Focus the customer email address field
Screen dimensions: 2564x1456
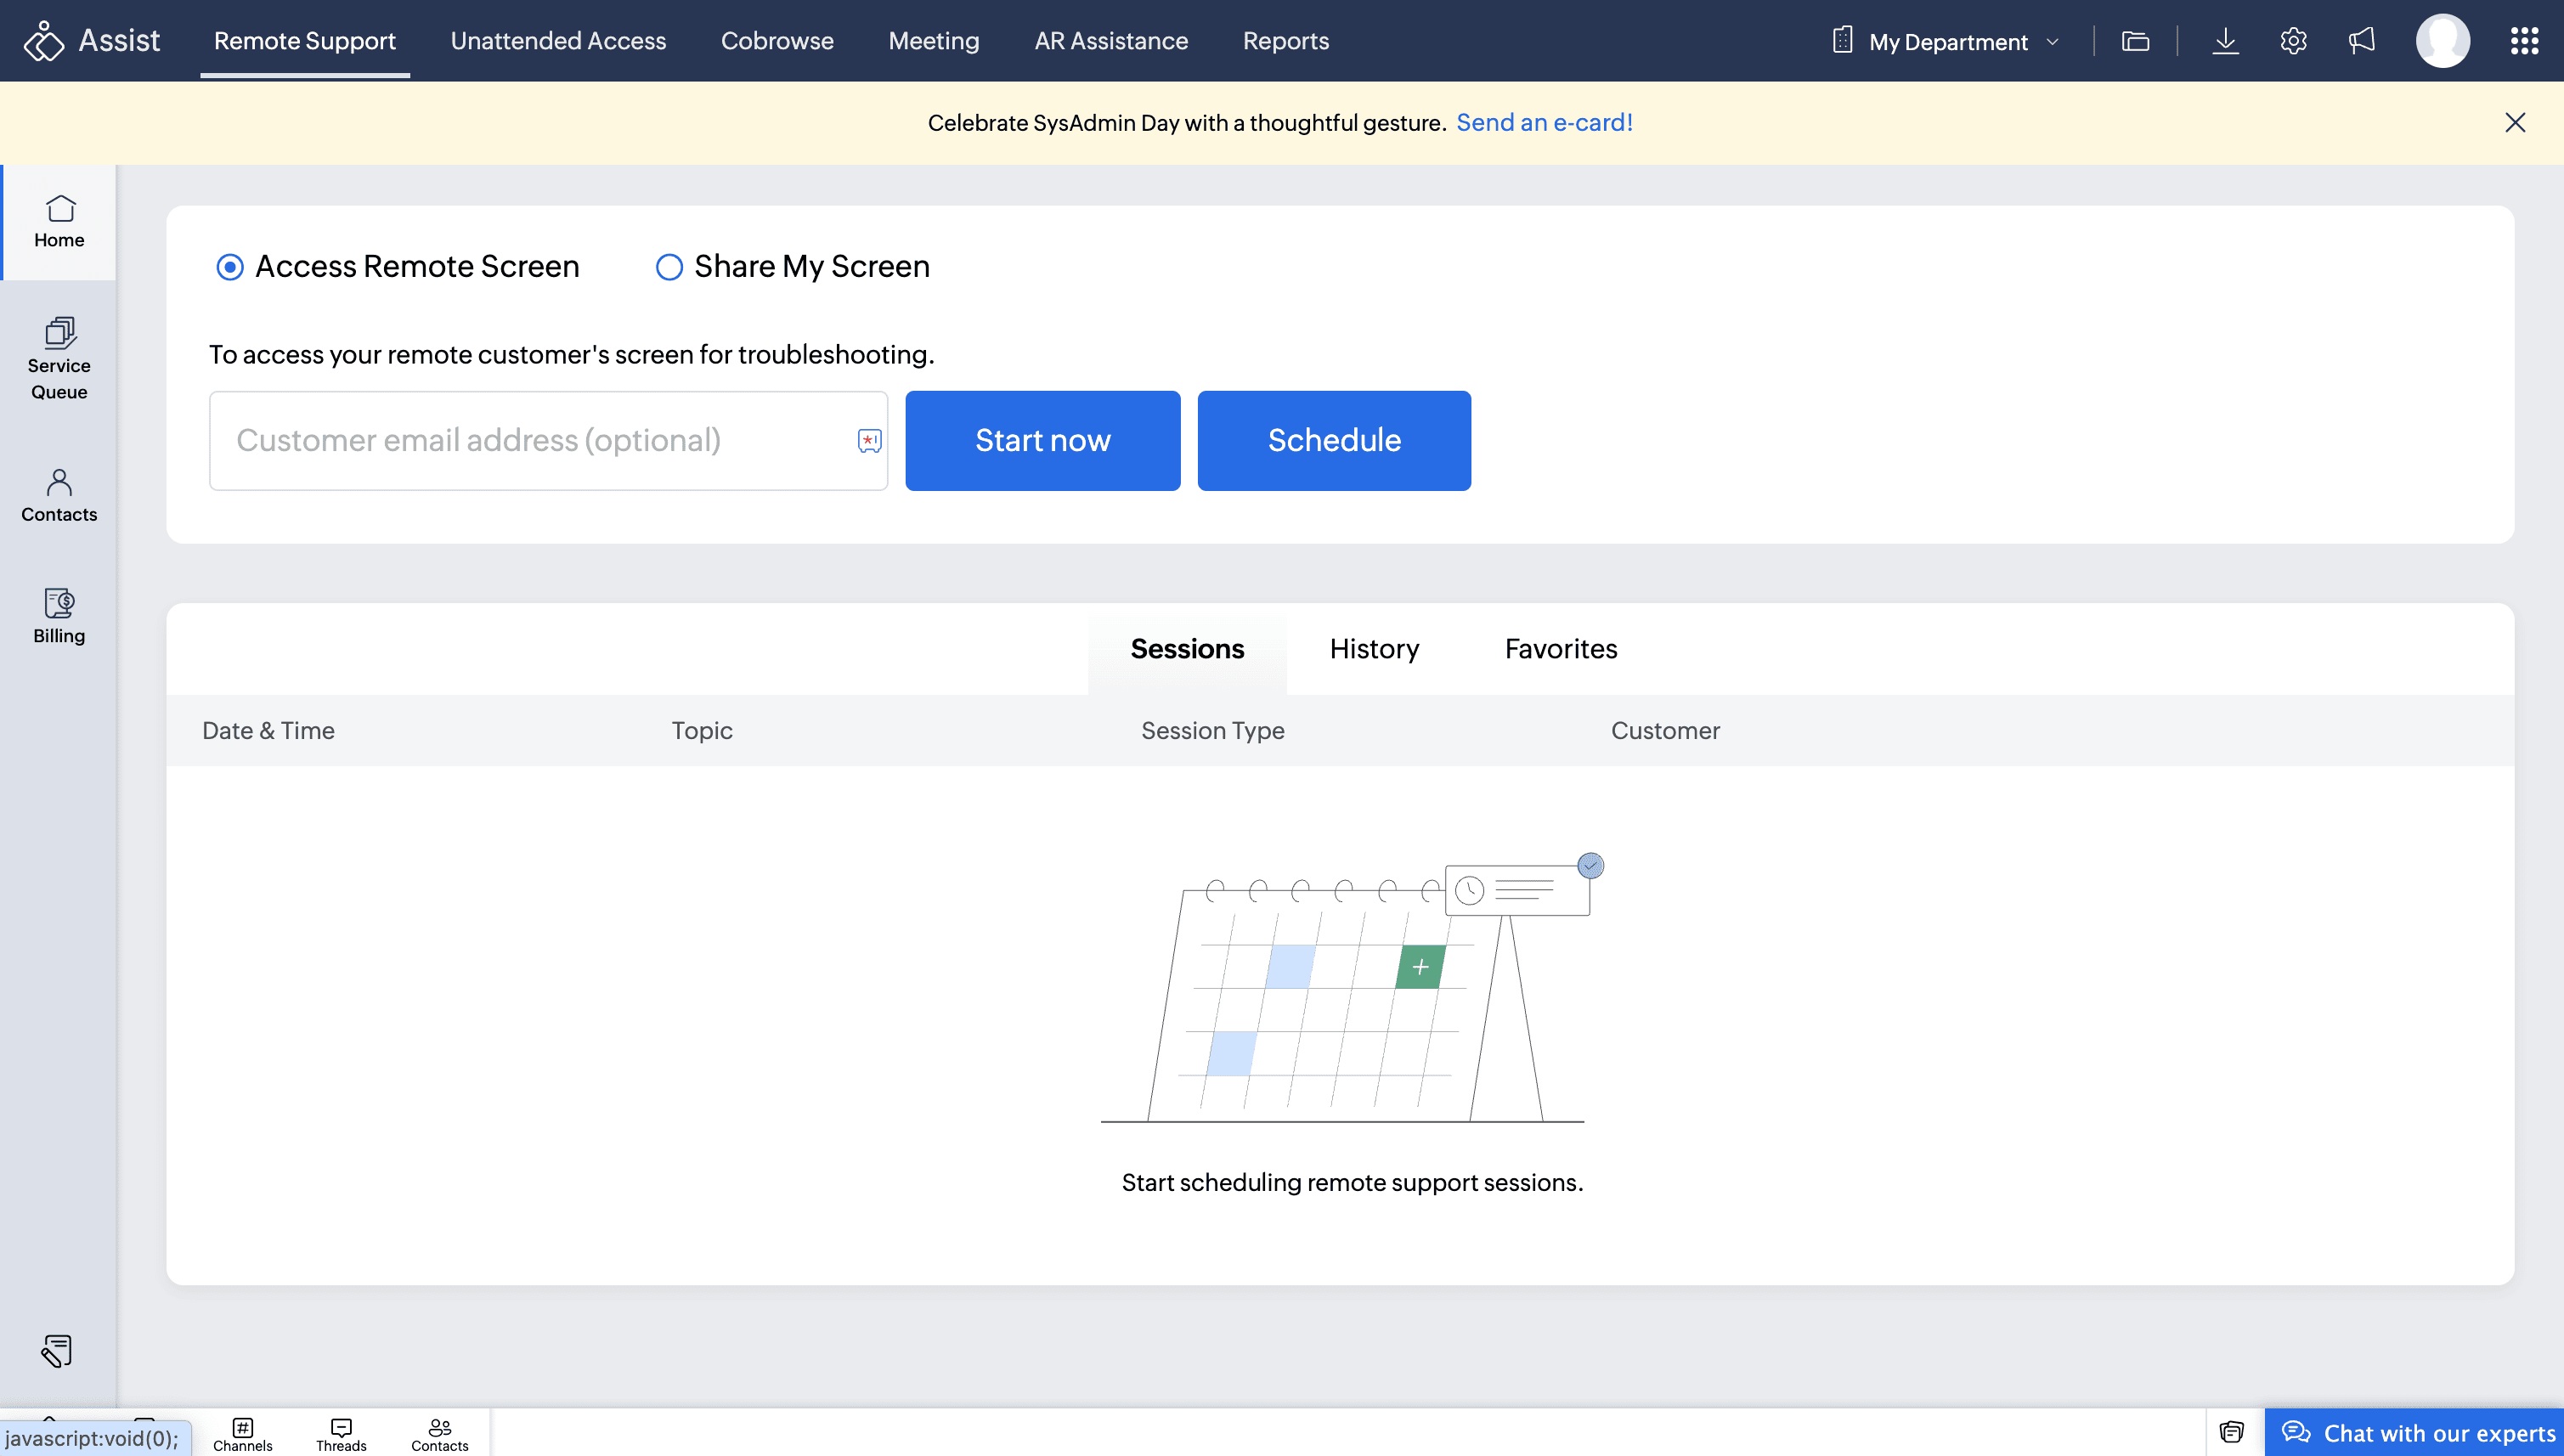(530, 440)
